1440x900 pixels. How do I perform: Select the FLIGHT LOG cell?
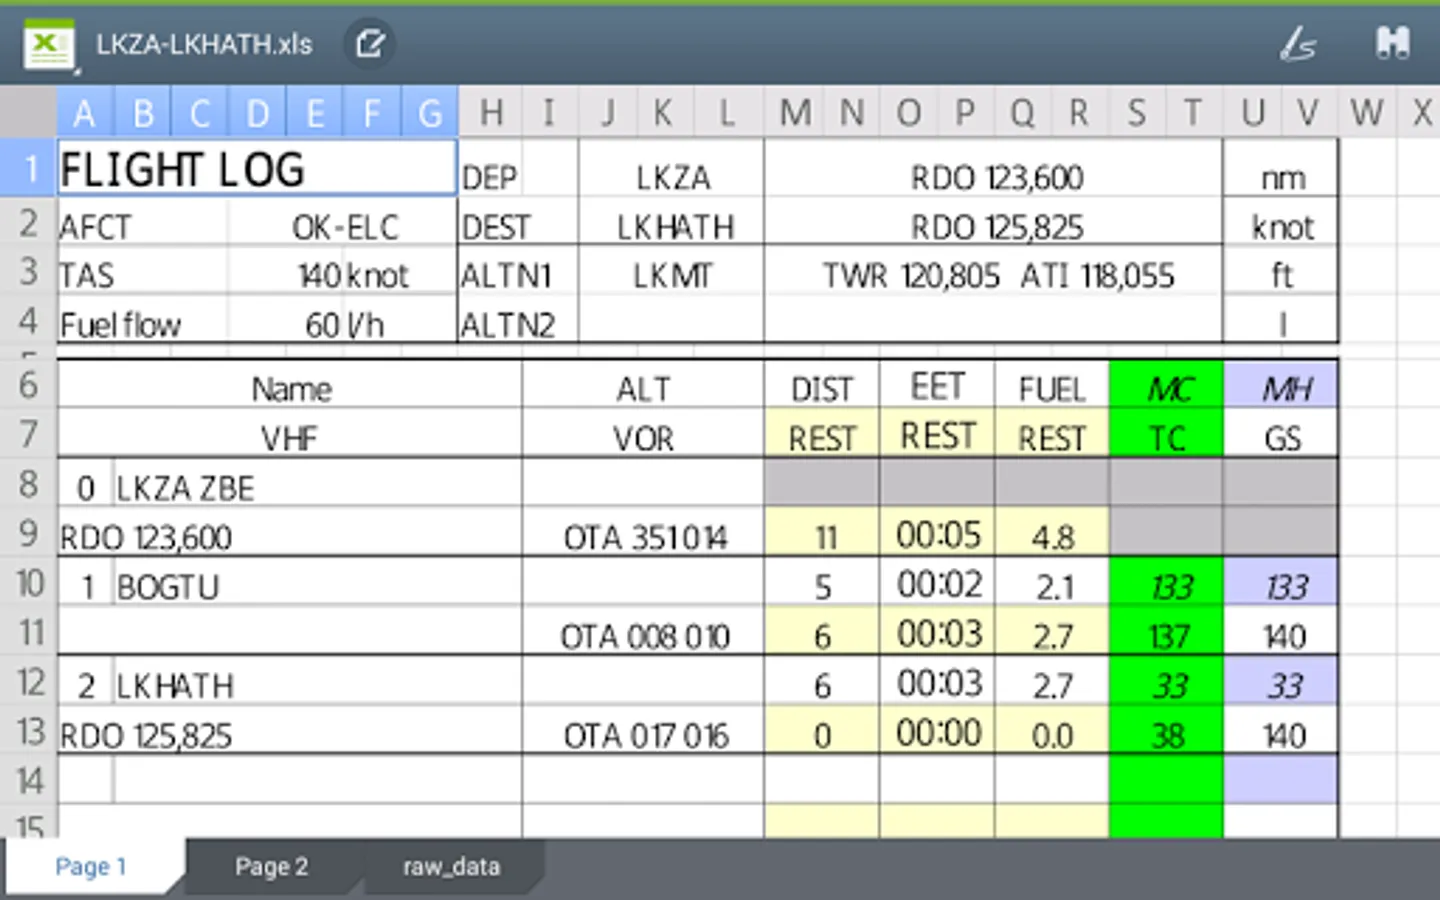[257, 168]
